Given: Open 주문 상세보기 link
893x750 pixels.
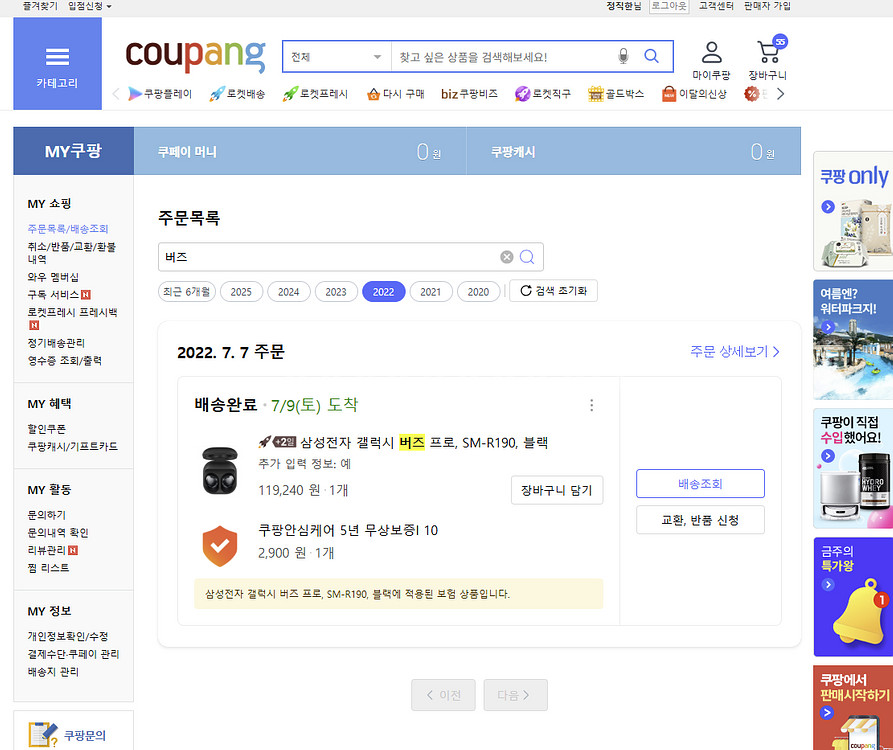Looking at the screenshot, I should pos(735,351).
